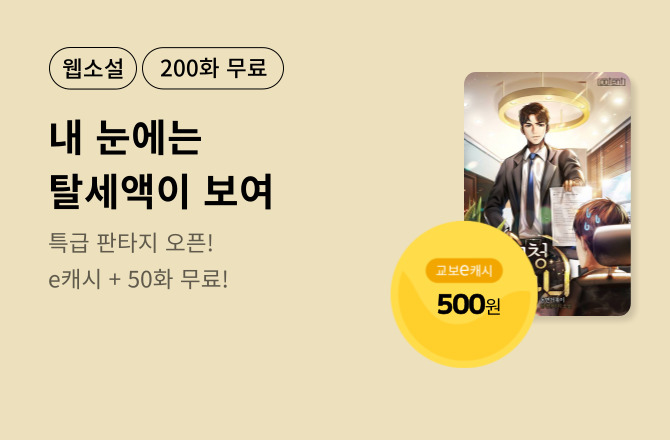Click the subtitle 특급 판타지 오픈!
This screenshot has width=670, height=440.
tap(131, 242)
